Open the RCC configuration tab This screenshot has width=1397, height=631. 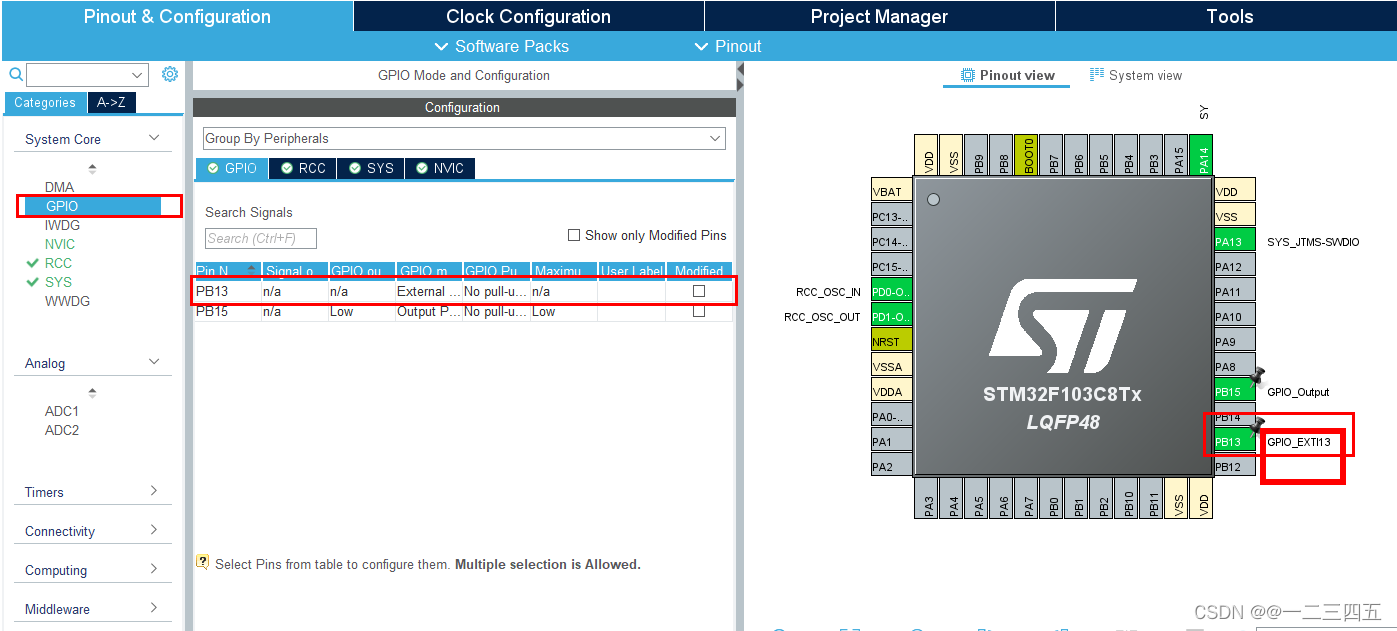[x=304, y=168]
